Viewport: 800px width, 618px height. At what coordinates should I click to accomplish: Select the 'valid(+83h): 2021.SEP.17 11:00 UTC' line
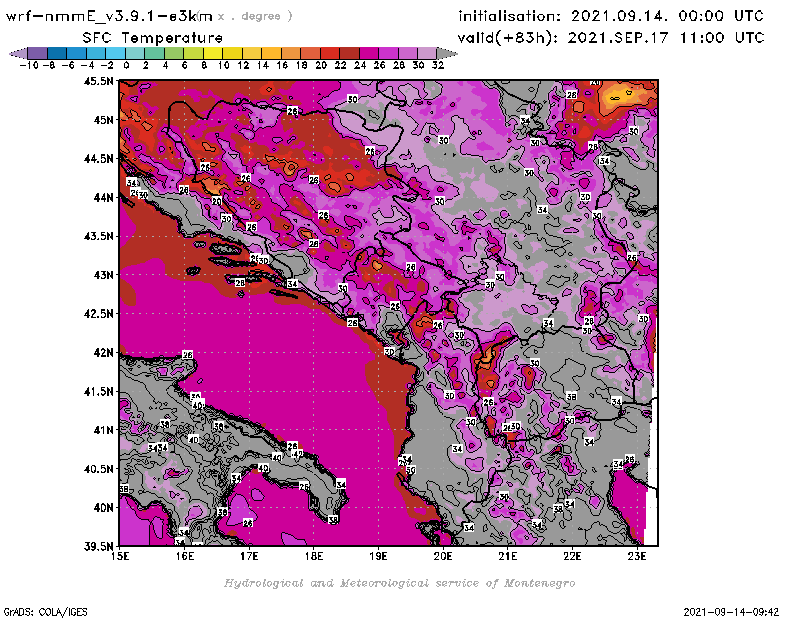pos(611,38)
